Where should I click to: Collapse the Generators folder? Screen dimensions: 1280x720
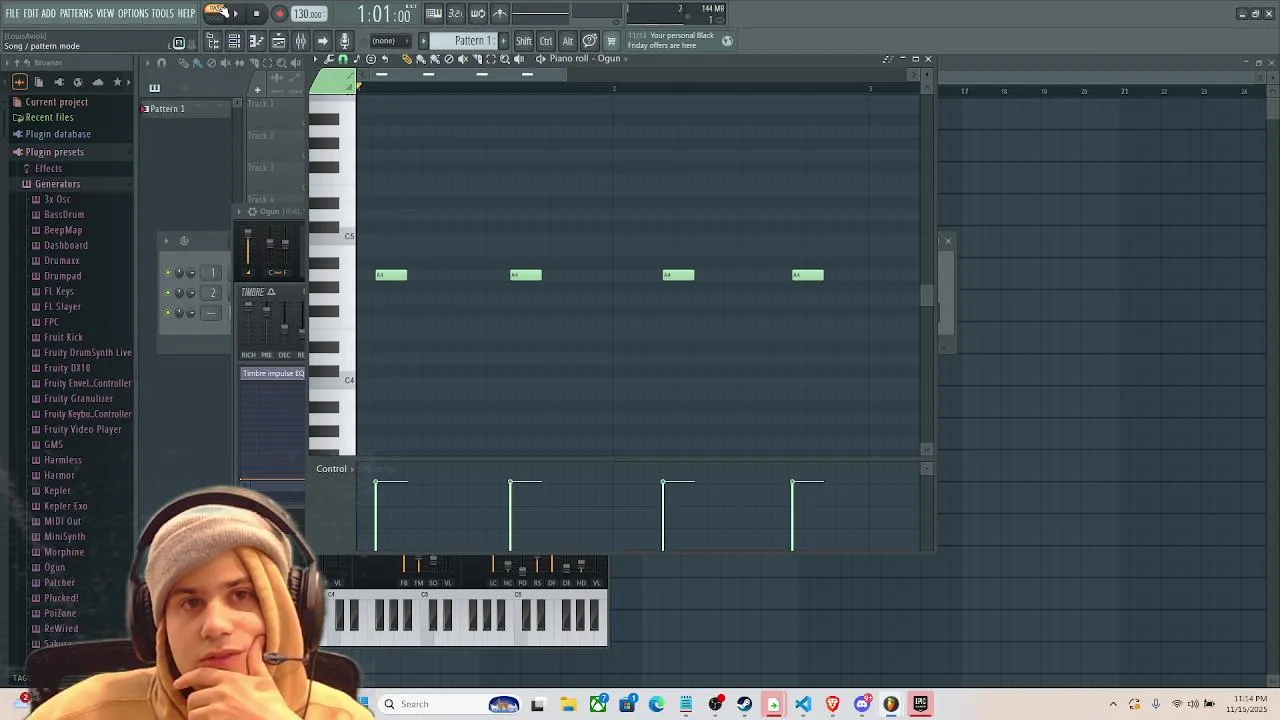click(57, 184)
